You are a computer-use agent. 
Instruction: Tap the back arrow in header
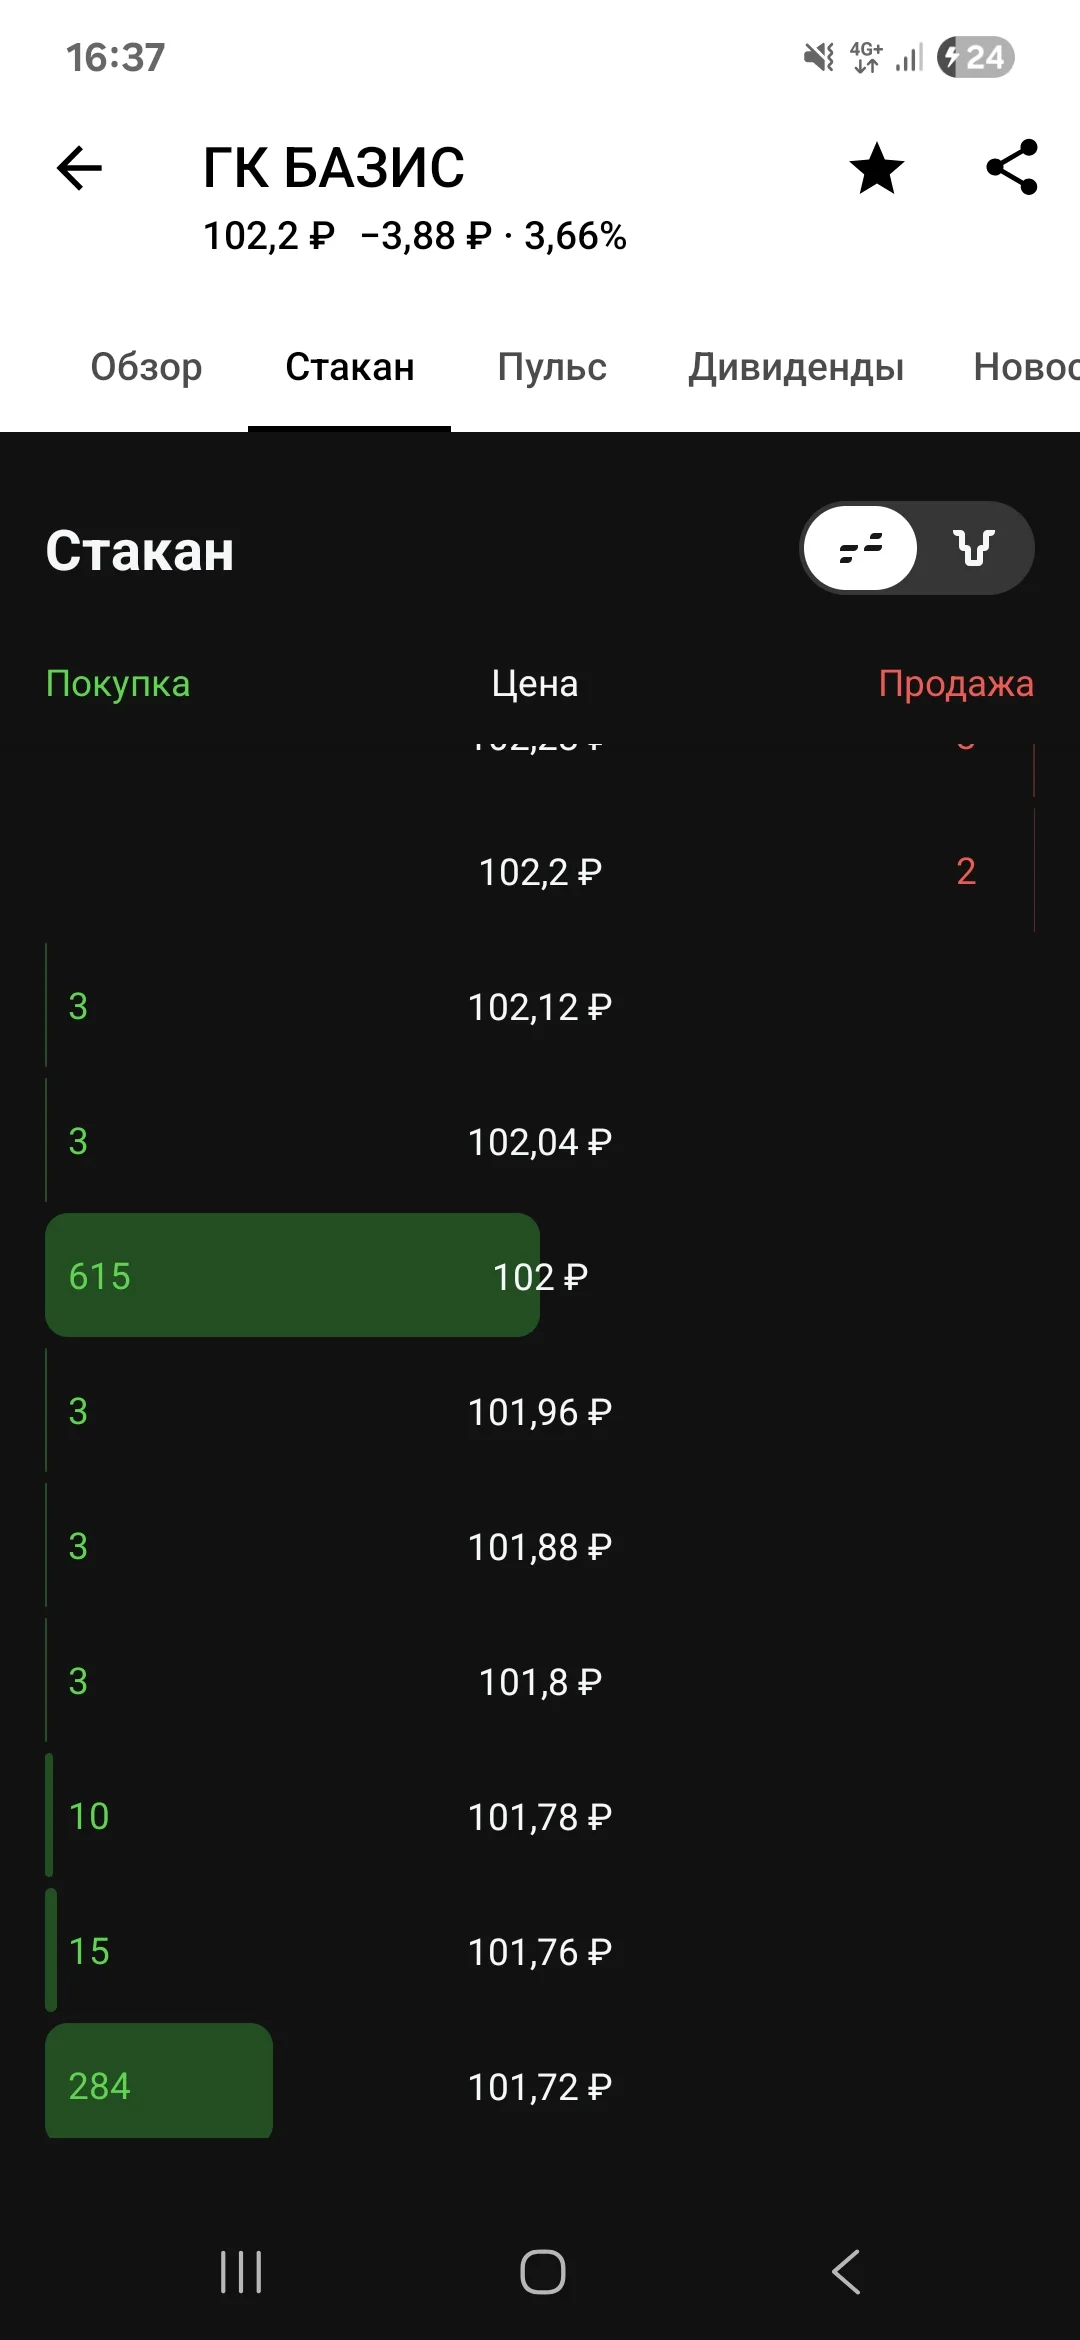(80, 167)
